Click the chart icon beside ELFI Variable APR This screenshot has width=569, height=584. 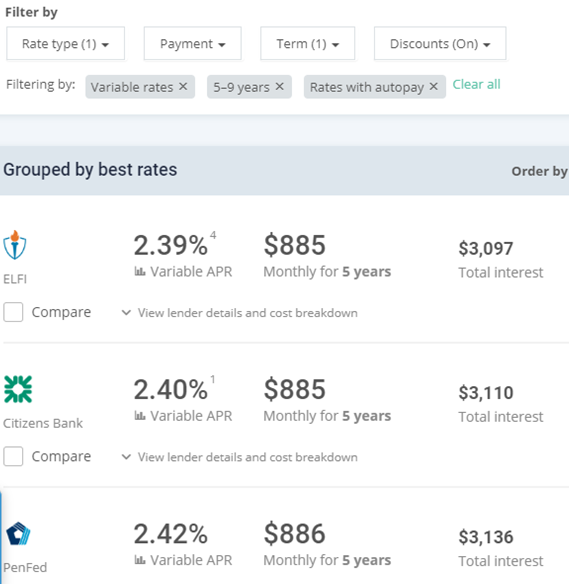pyautogui.click(x=140, y=272)
